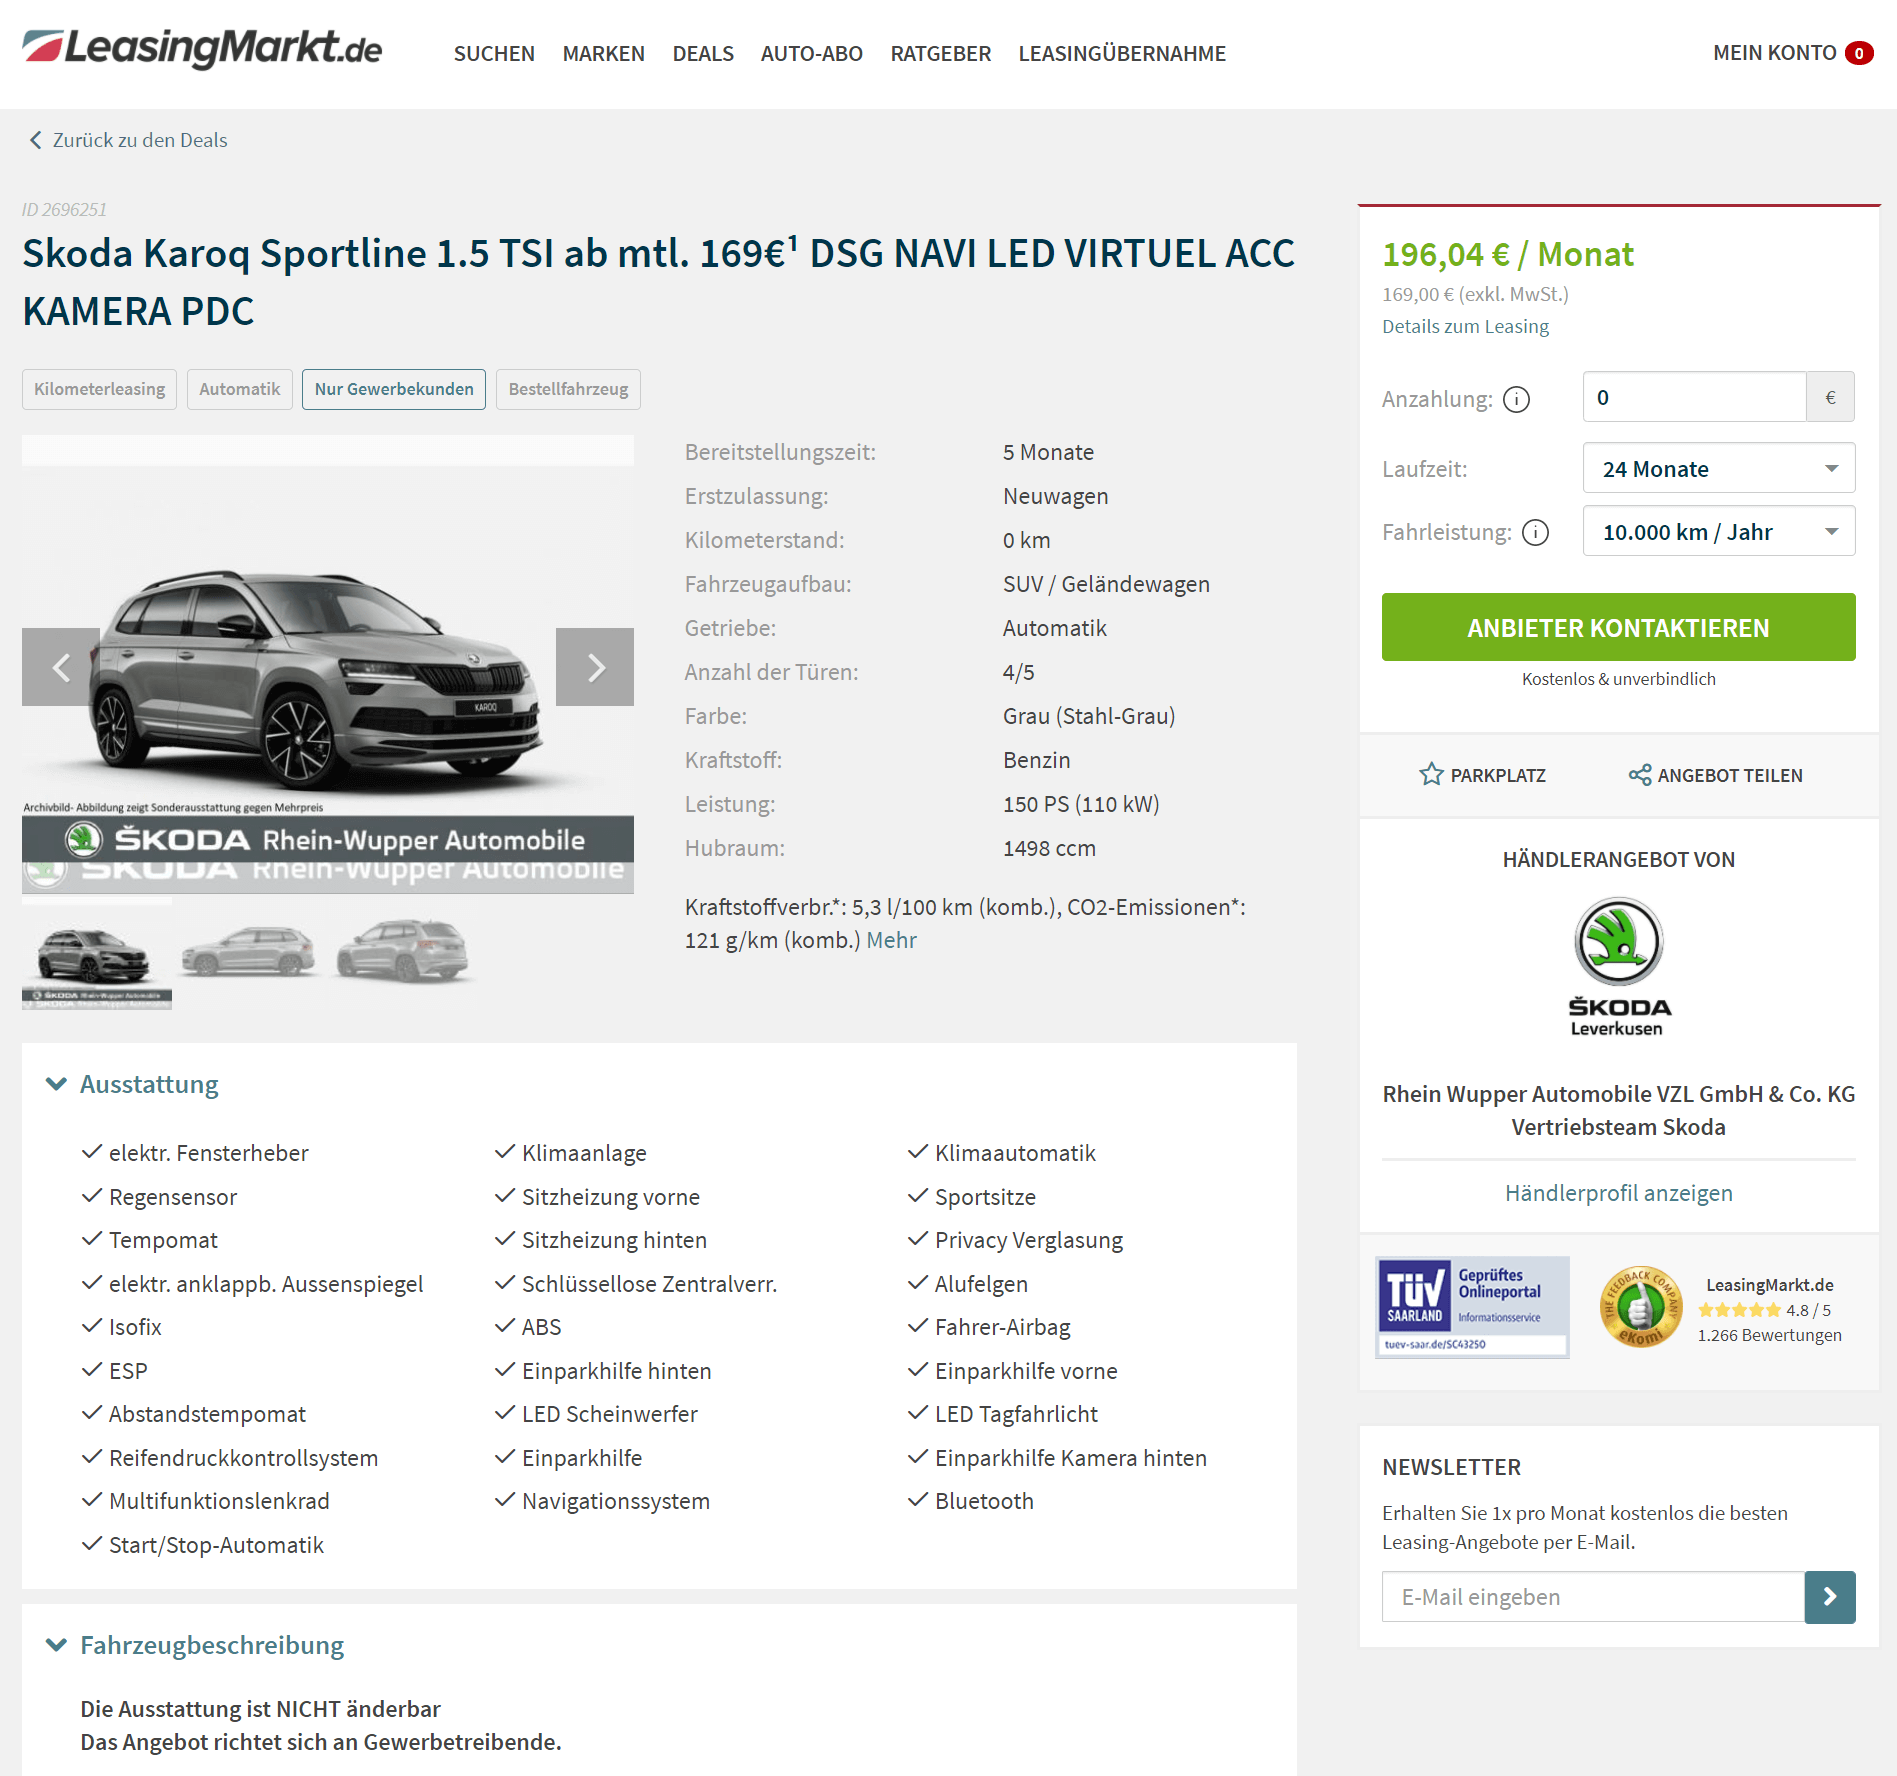Click info icon next to Fahrleistung
The image size is (1897, 1776).
(x=1535, y=533)
